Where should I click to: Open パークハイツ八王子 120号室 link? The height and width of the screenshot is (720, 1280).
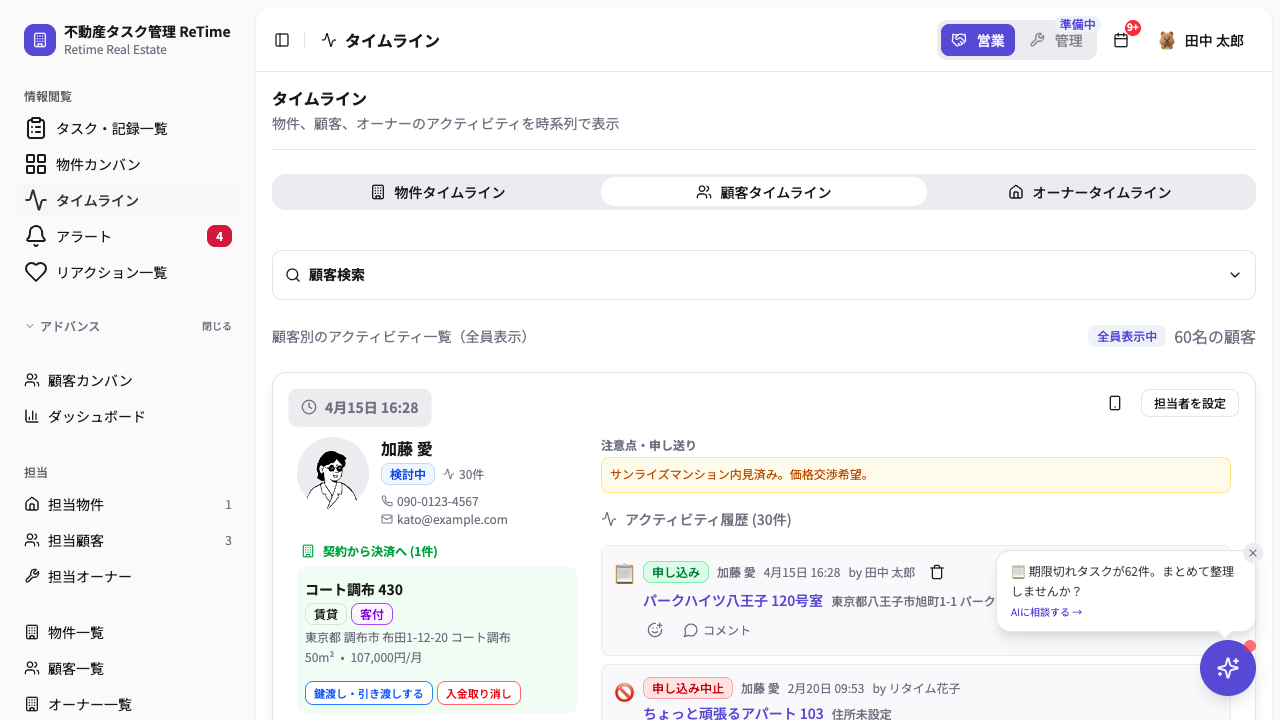(x=733, y=601)
